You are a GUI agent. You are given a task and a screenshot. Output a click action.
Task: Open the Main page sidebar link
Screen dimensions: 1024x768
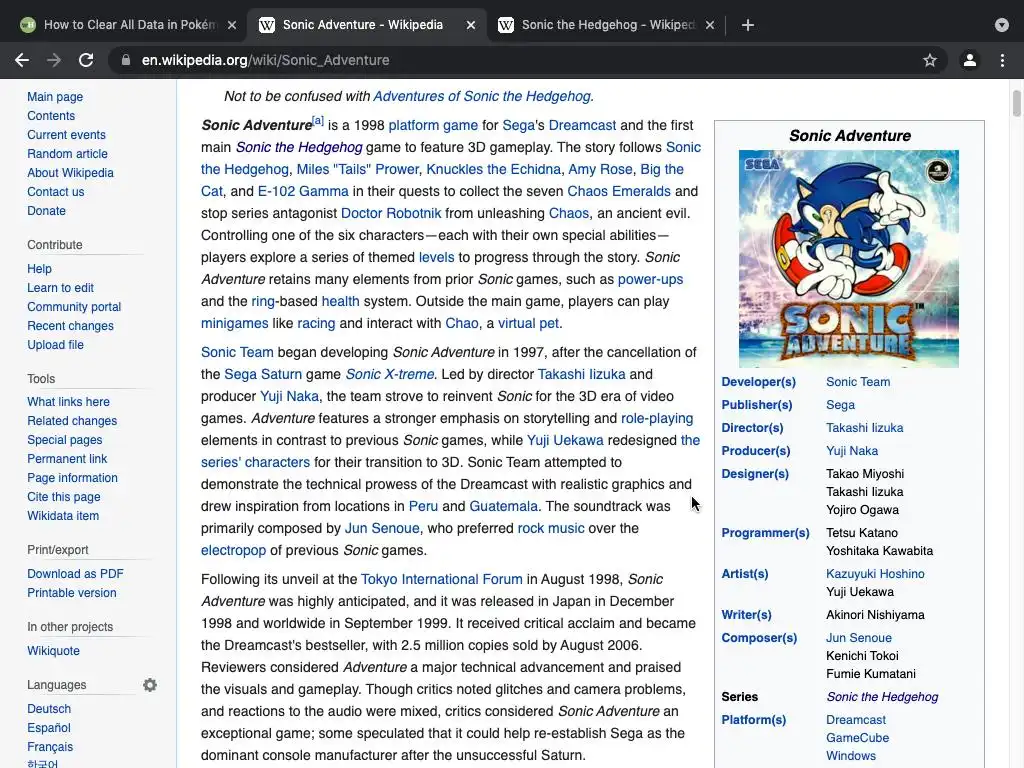55,97
